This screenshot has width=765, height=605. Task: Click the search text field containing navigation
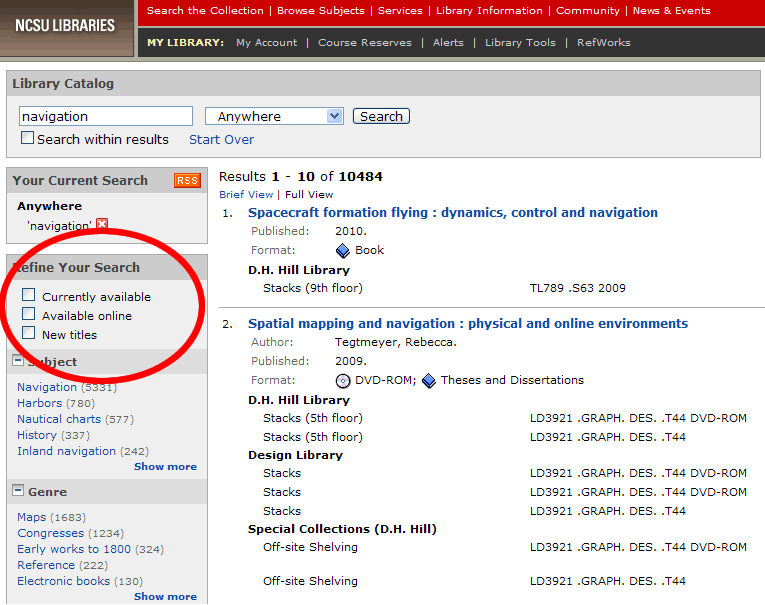[x=105, y=116]
